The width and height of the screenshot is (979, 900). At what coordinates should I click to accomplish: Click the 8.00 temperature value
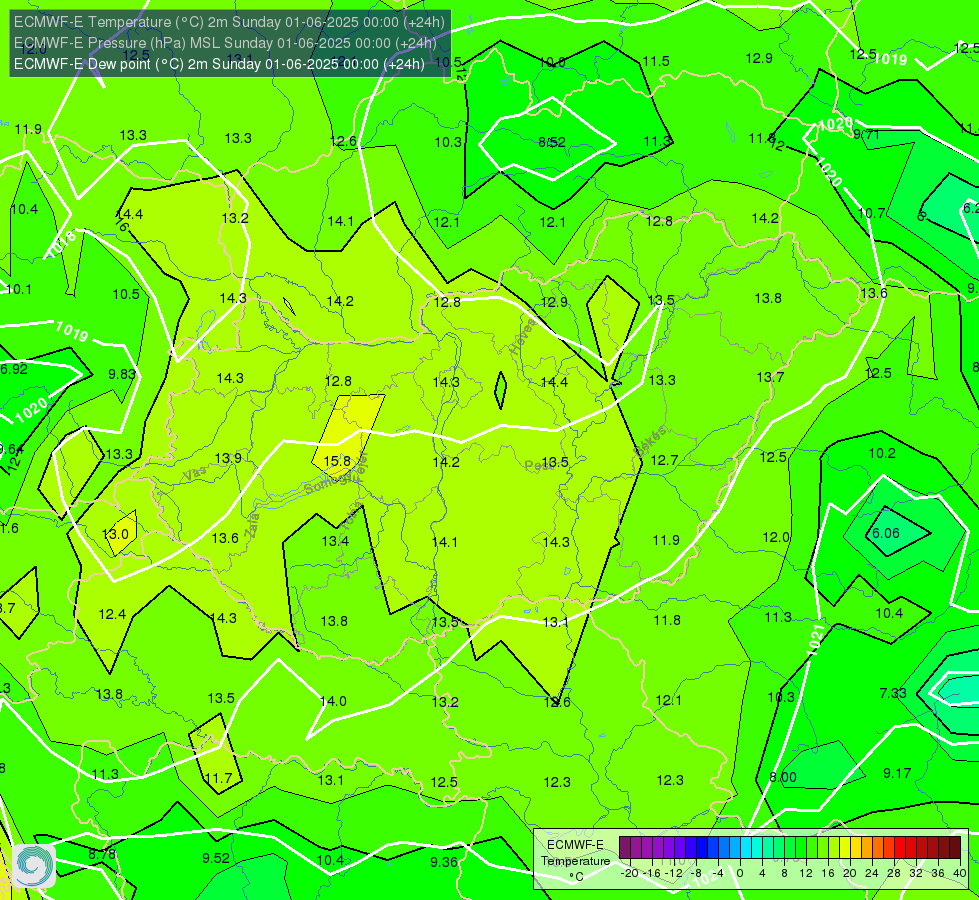tap(783, 777)
